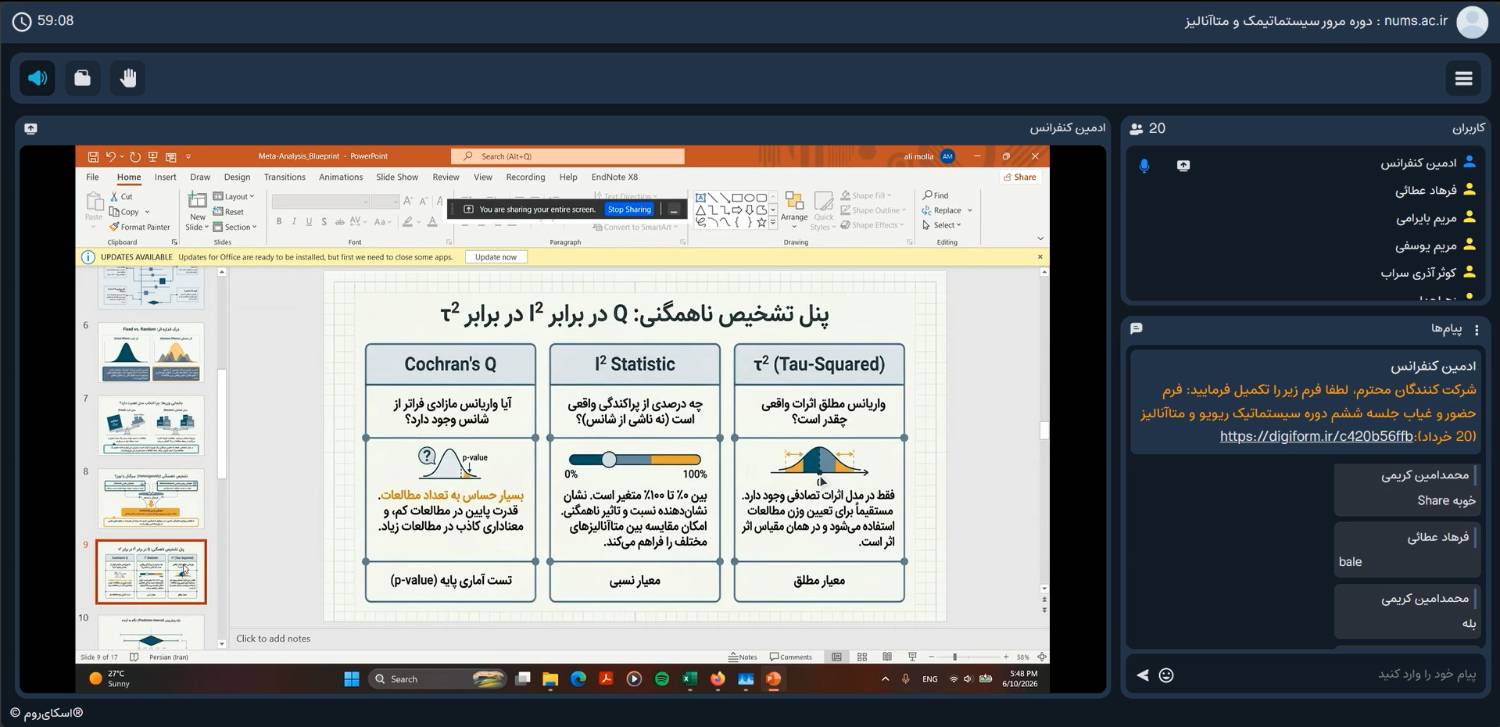Open the emoji picker in chat
The width and height of the screenshot is (1500, 727).
click(x=1166, y=675)
